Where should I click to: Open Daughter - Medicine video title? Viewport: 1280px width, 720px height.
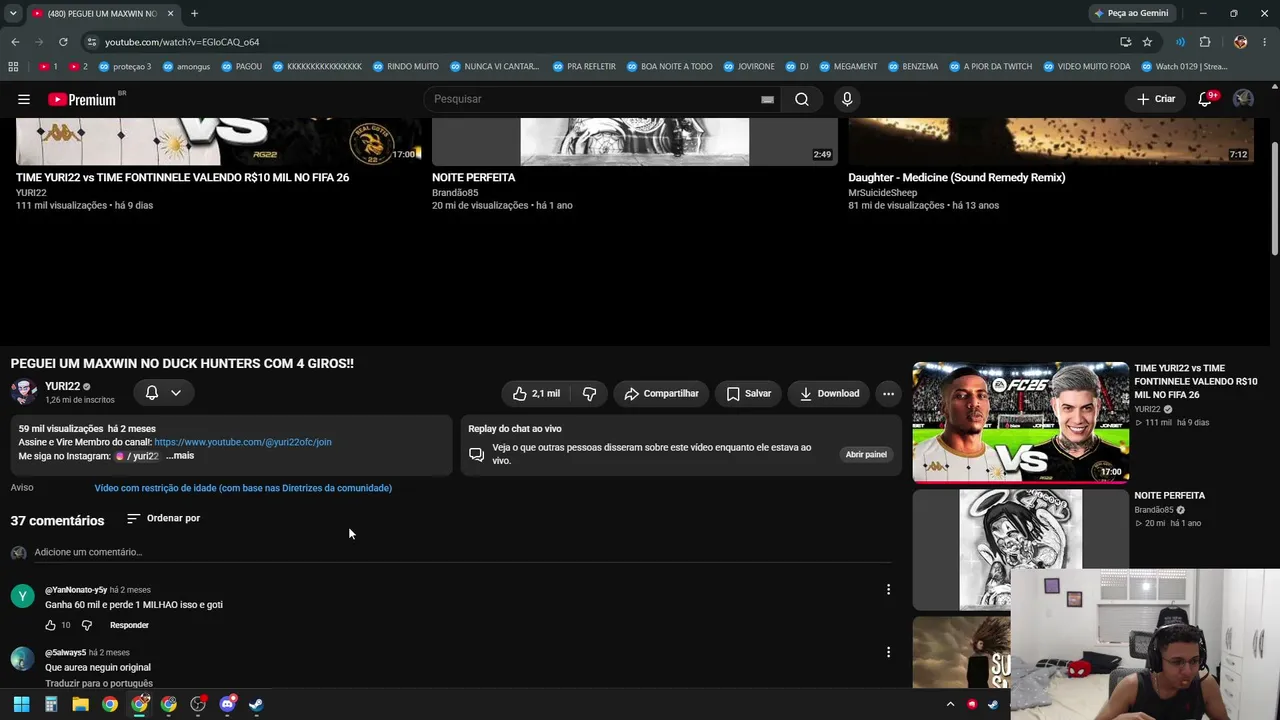tap(957, 178)
